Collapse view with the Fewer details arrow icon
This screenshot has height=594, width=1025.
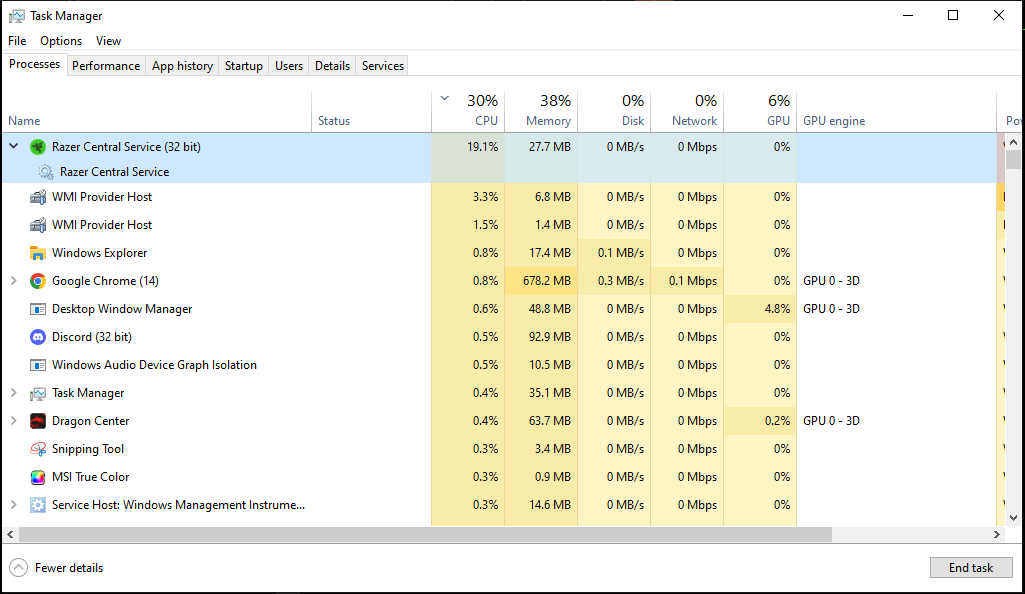pyautogui.click(x=18, y=567)
